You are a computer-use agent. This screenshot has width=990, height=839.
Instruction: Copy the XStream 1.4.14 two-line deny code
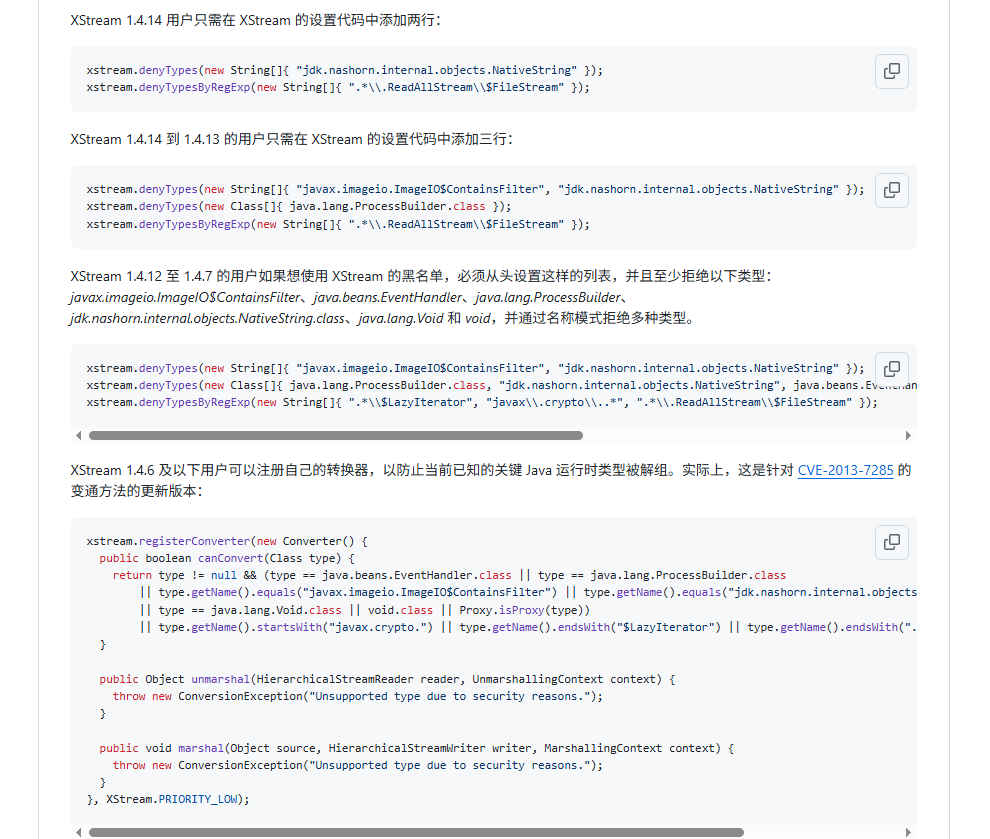coord(892,71)
